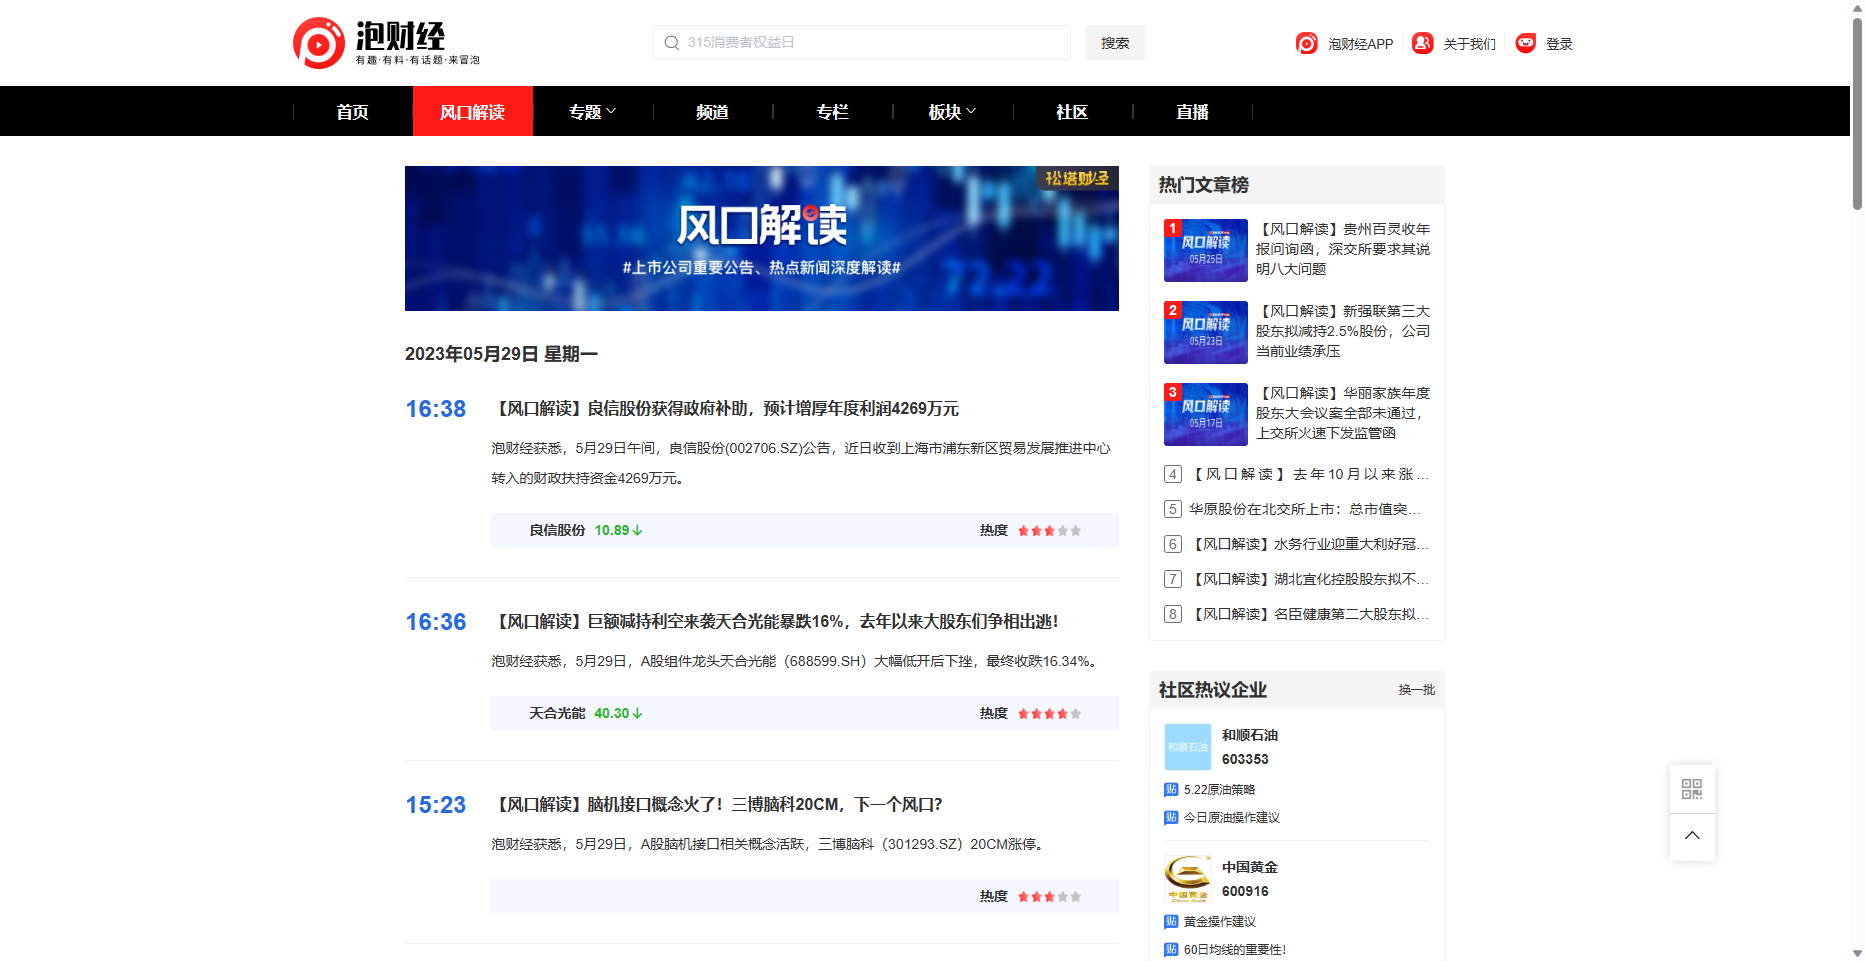Click 换一批 to refresh companies

(1417, 690)
